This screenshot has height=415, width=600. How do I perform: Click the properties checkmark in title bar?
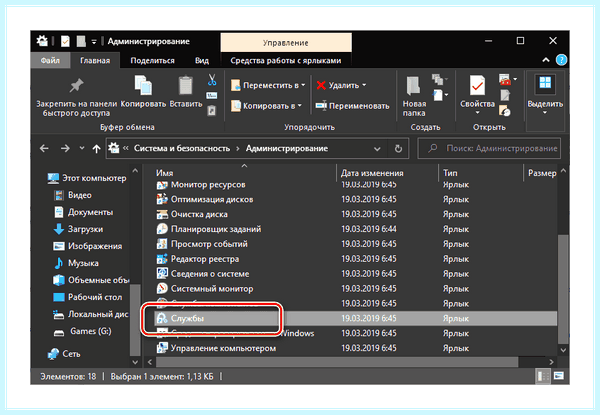click(65, 41)
